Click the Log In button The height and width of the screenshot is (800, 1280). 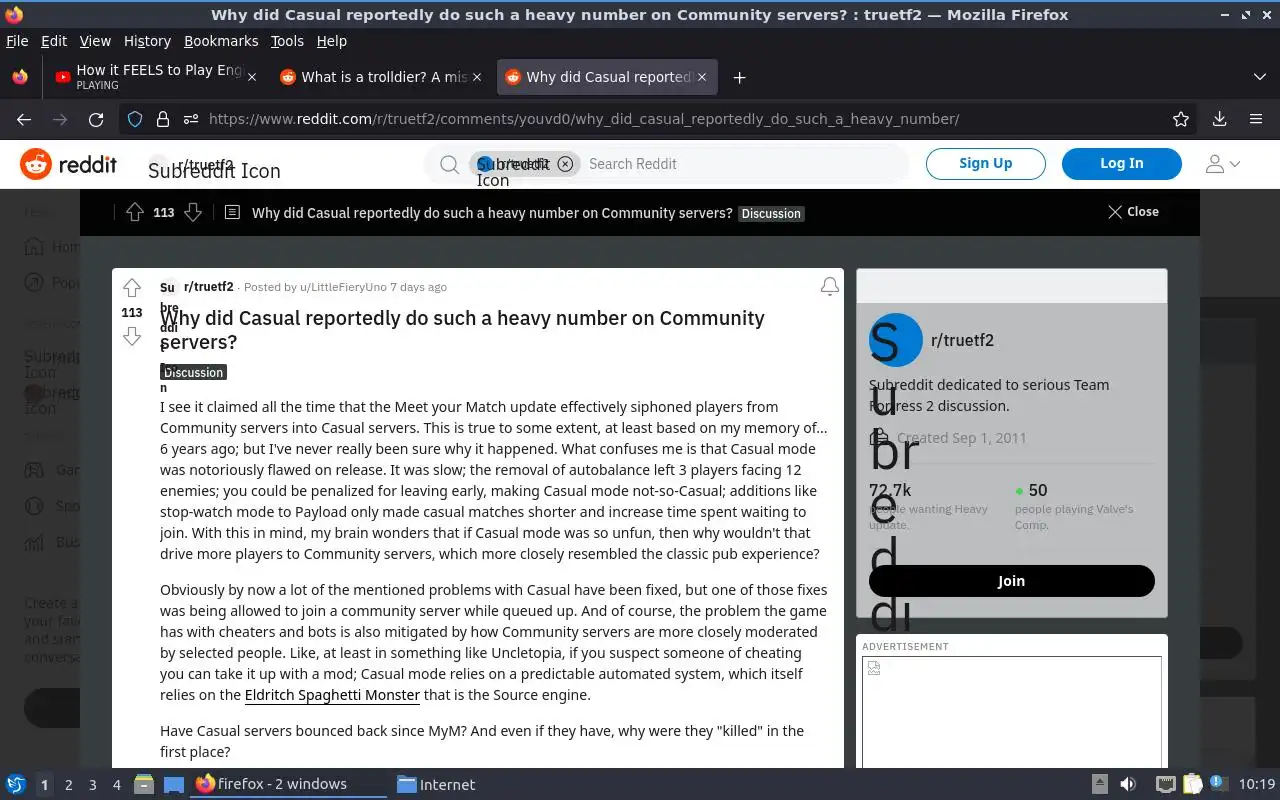coord(1121,164)
